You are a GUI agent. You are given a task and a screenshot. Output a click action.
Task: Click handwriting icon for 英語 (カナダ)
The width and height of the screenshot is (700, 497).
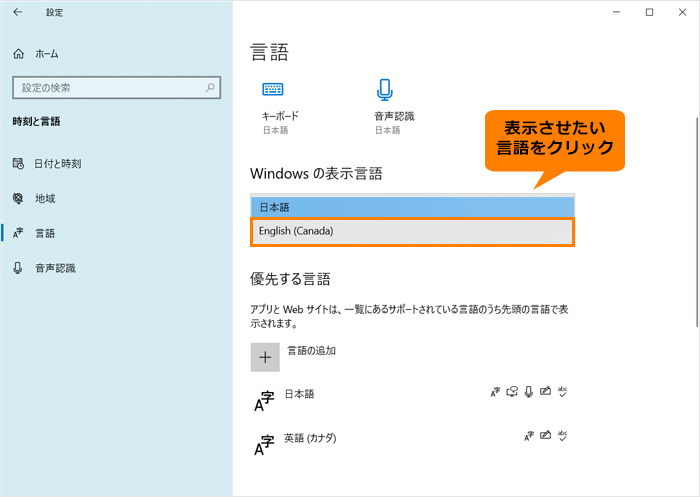[545, 434]
